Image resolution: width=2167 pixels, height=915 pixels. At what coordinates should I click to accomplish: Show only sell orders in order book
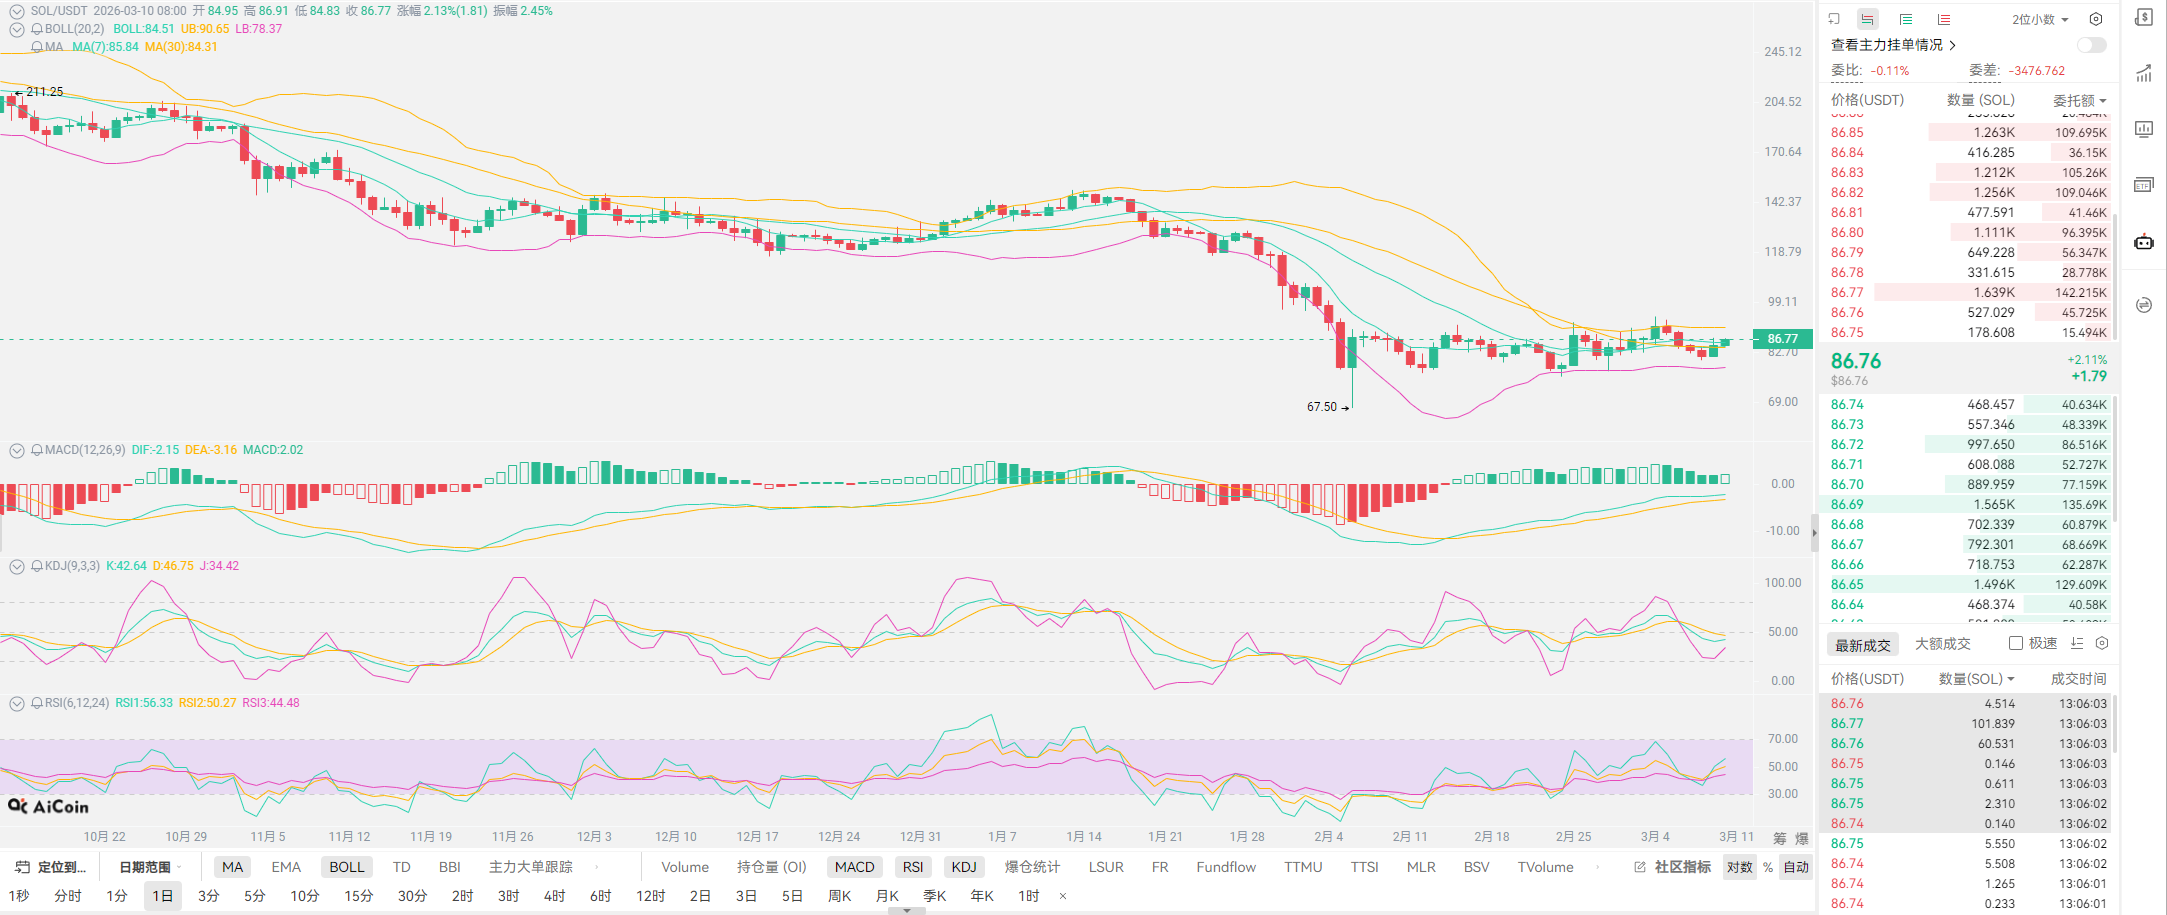click(x=1943, y=19)
